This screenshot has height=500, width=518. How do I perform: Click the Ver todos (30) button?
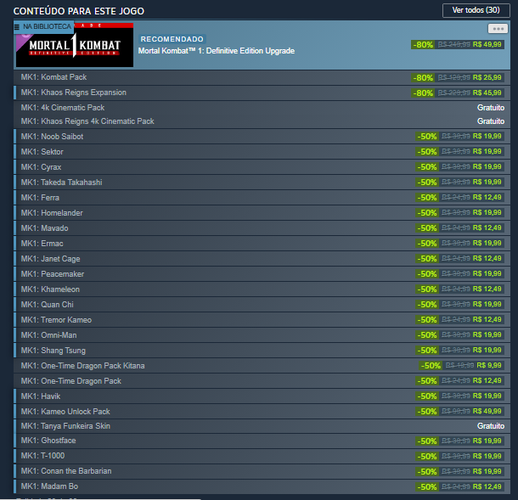pos(476,10)
